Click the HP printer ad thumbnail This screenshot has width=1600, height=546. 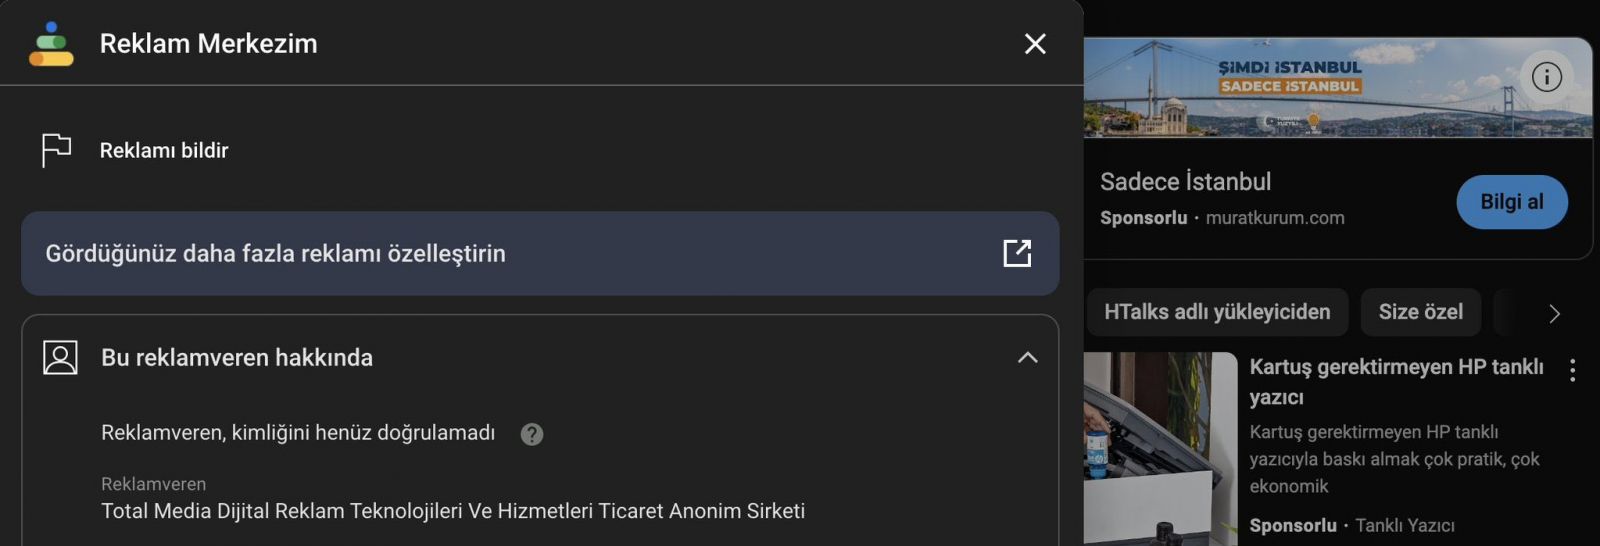(x=1160, y=448)
